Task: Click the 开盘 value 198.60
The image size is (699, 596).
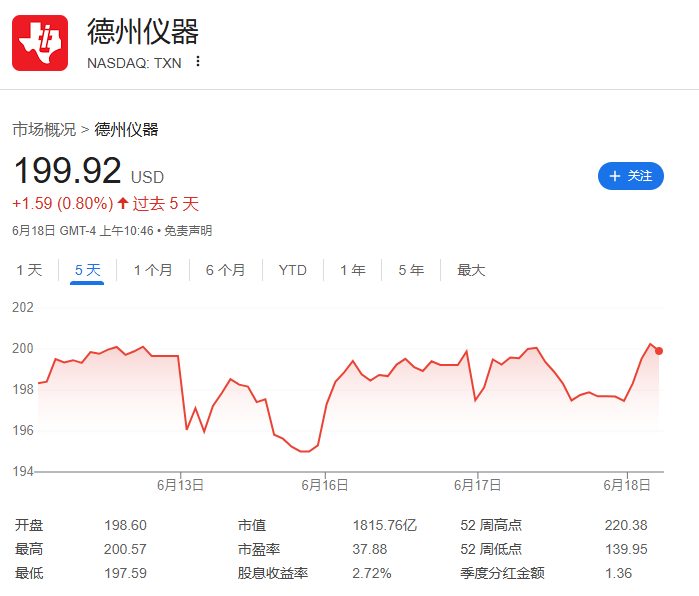Action: click(x=125, y=526)
